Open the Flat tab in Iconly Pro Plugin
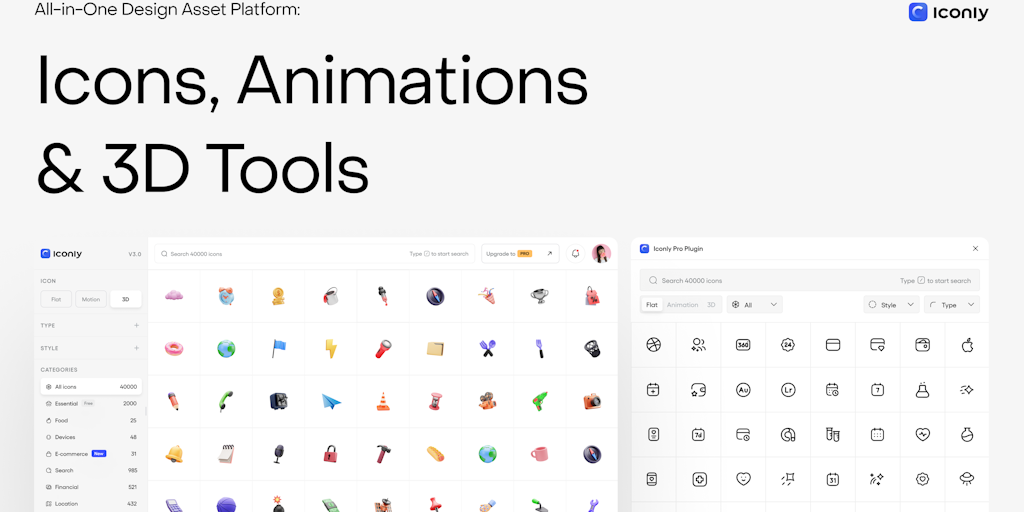The height and width of the screenshot is (512, 1024). click(x=652, y=305)
